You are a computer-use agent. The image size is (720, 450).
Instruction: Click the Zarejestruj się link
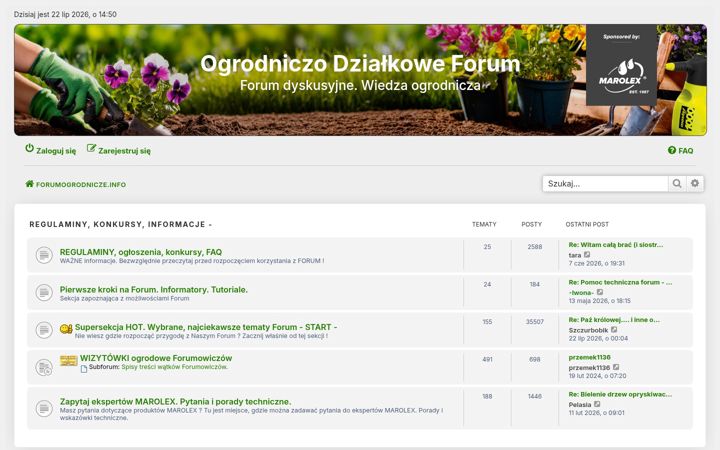coord(124,151)
